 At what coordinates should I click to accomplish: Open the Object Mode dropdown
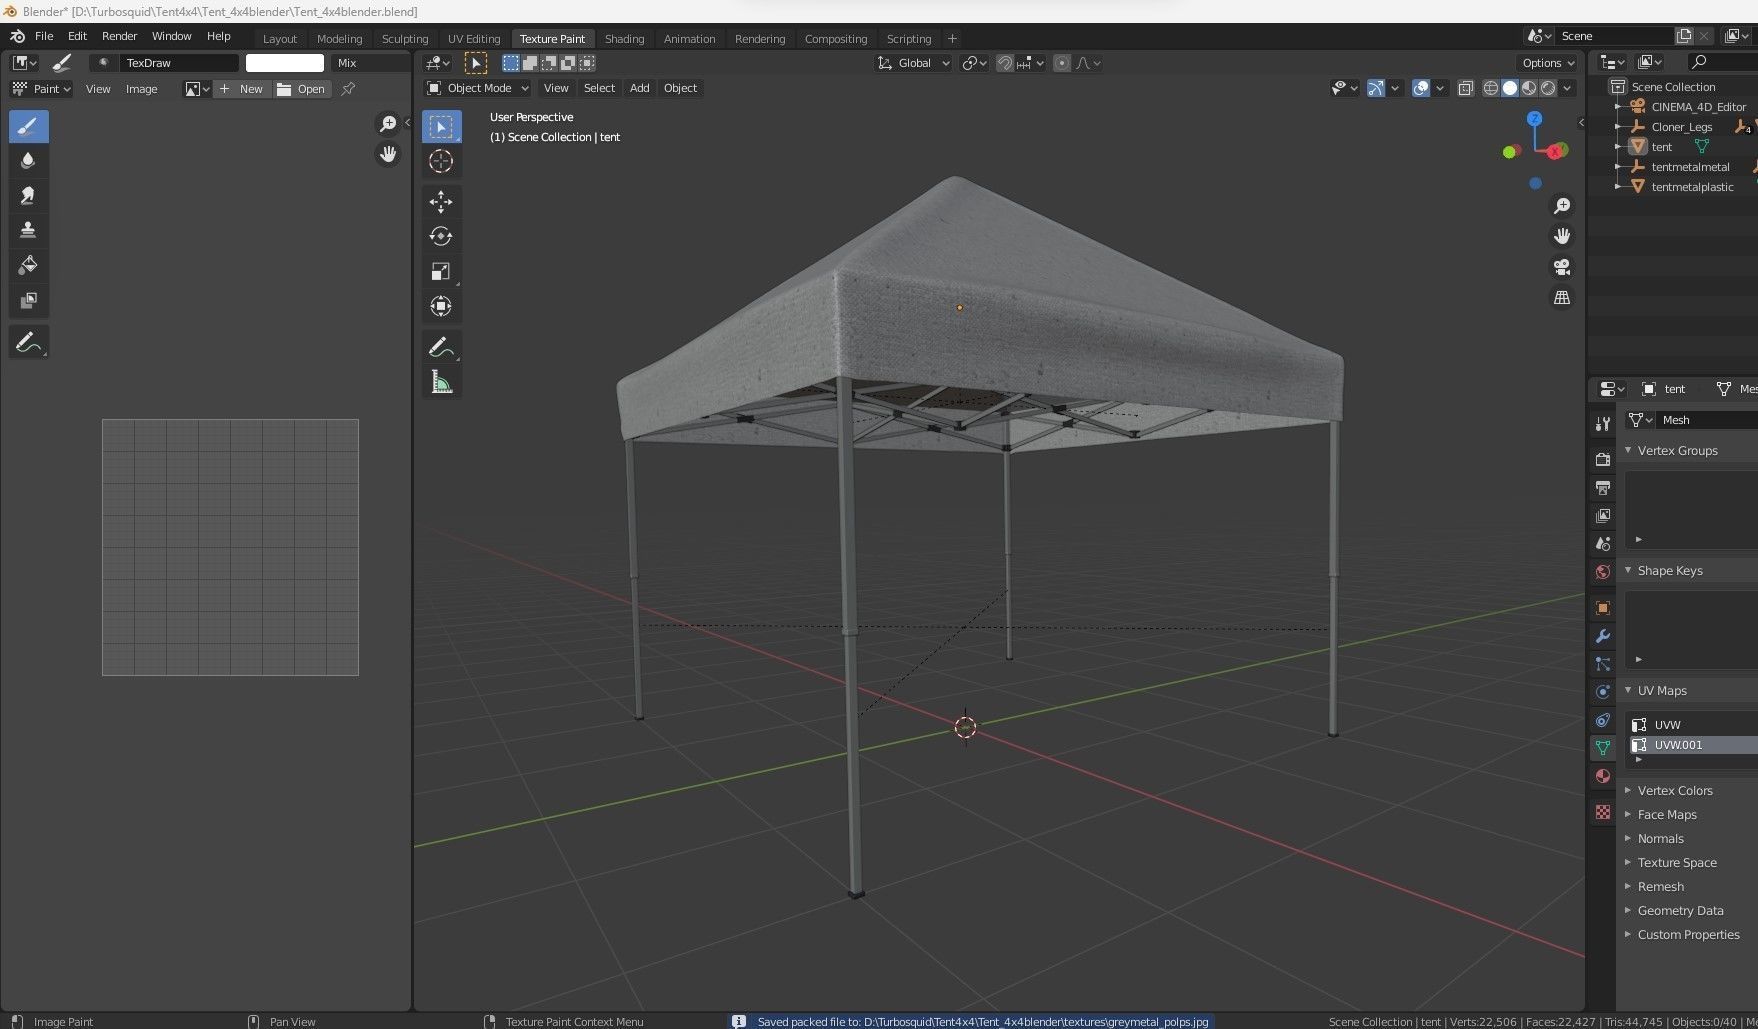point(478,88)
